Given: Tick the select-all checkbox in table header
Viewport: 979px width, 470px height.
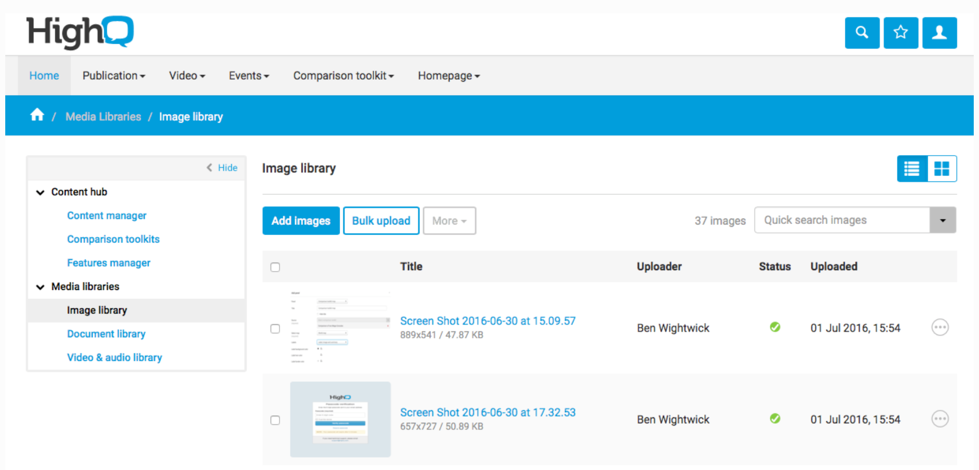Looking at the screenshot, I should pyautogui.click(x=275, y=267).
